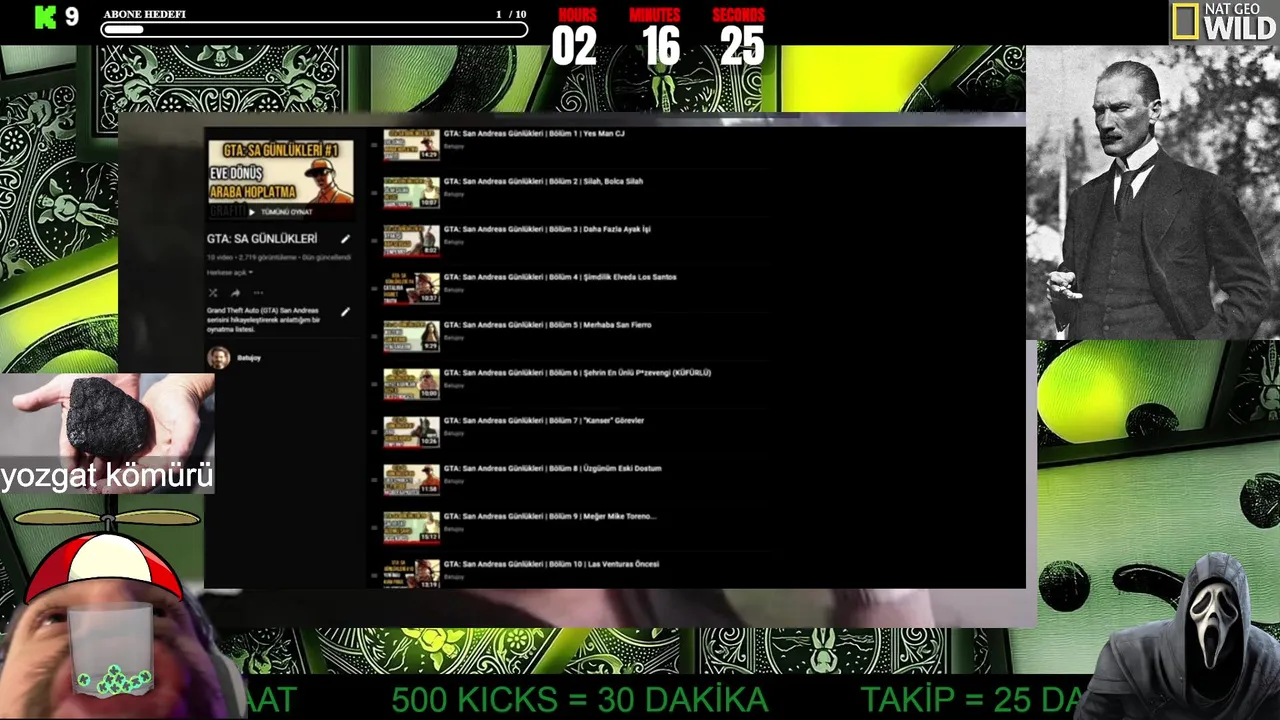
Task: Edit the GTA: SA GÜNLÜKLERİ playlist title pencil
Action: [x=345, y=239]
